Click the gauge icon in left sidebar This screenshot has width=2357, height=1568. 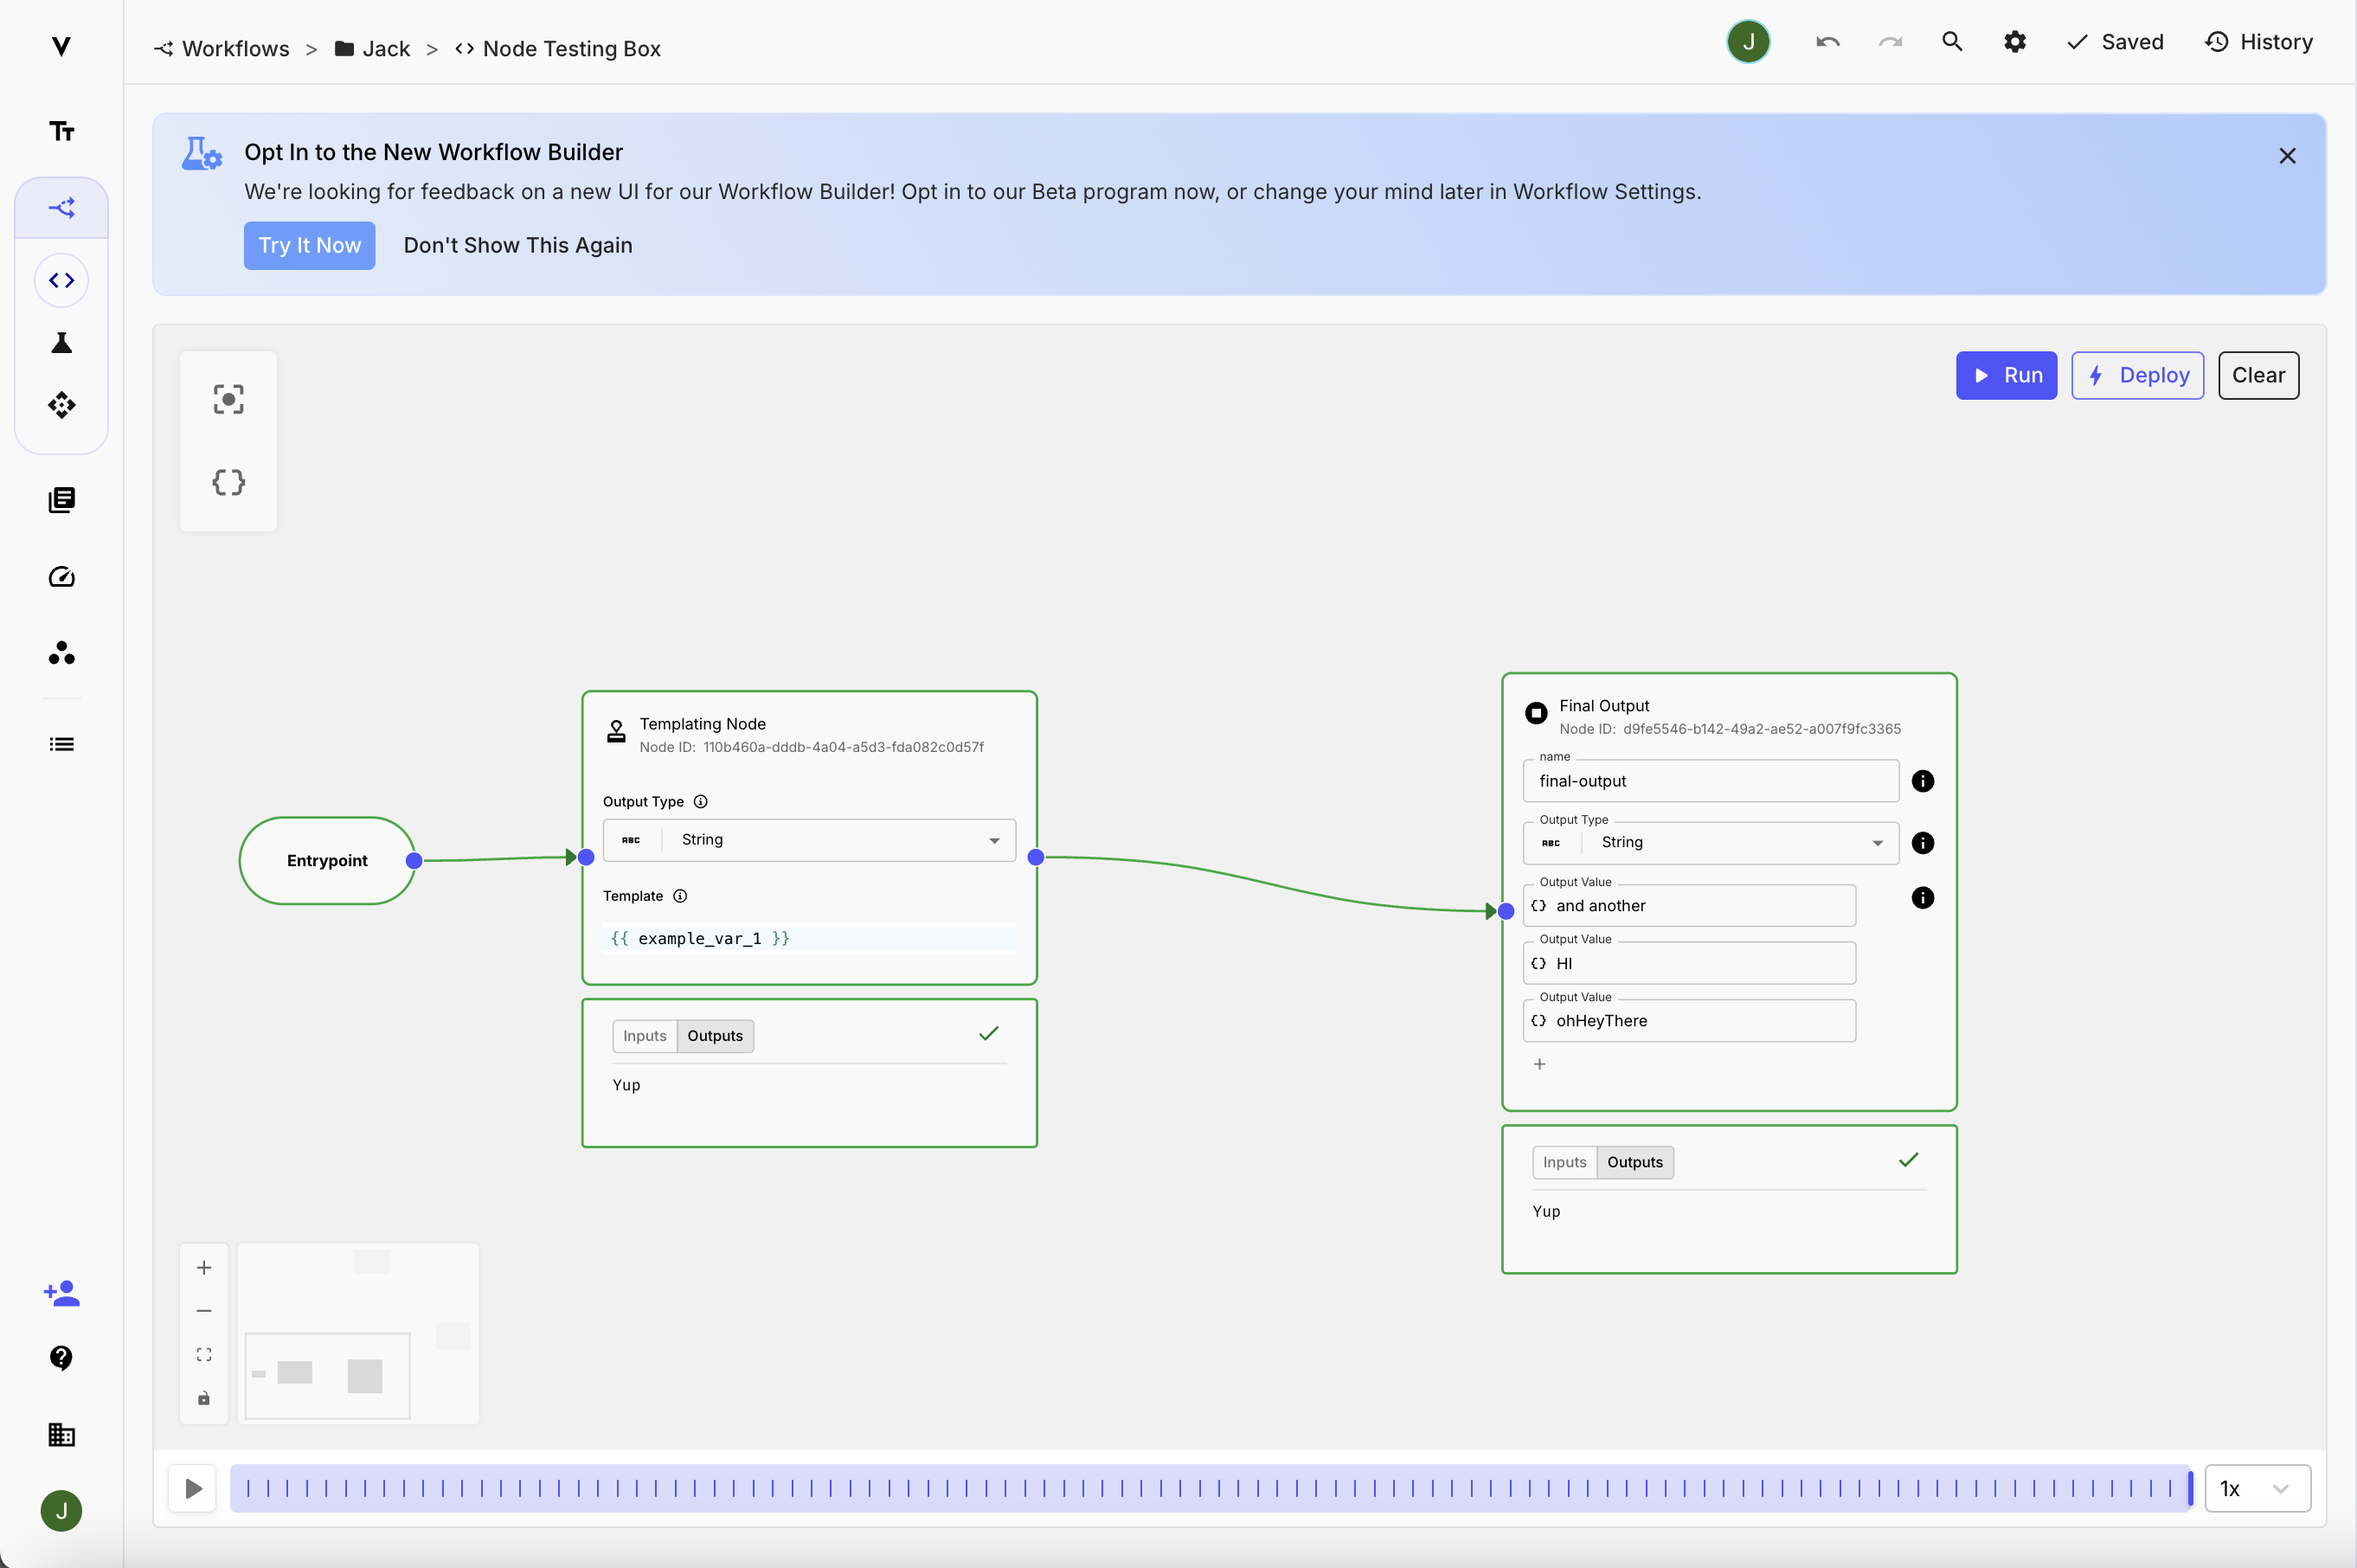pyautogui.click(x=61, y=577)
